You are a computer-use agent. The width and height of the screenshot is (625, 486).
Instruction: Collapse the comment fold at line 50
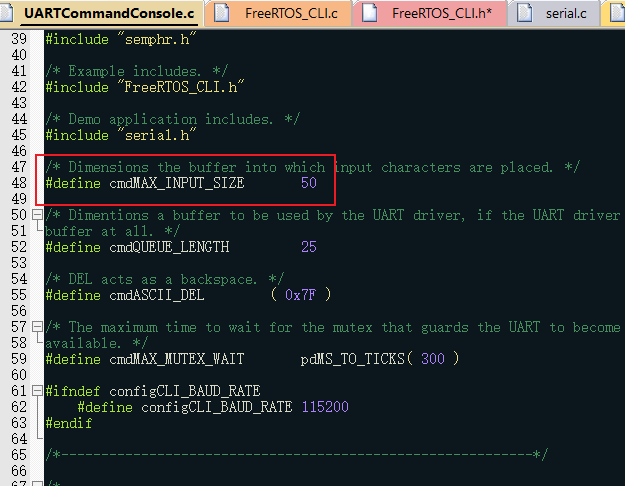pyautogui.click(x=37, y=215)
